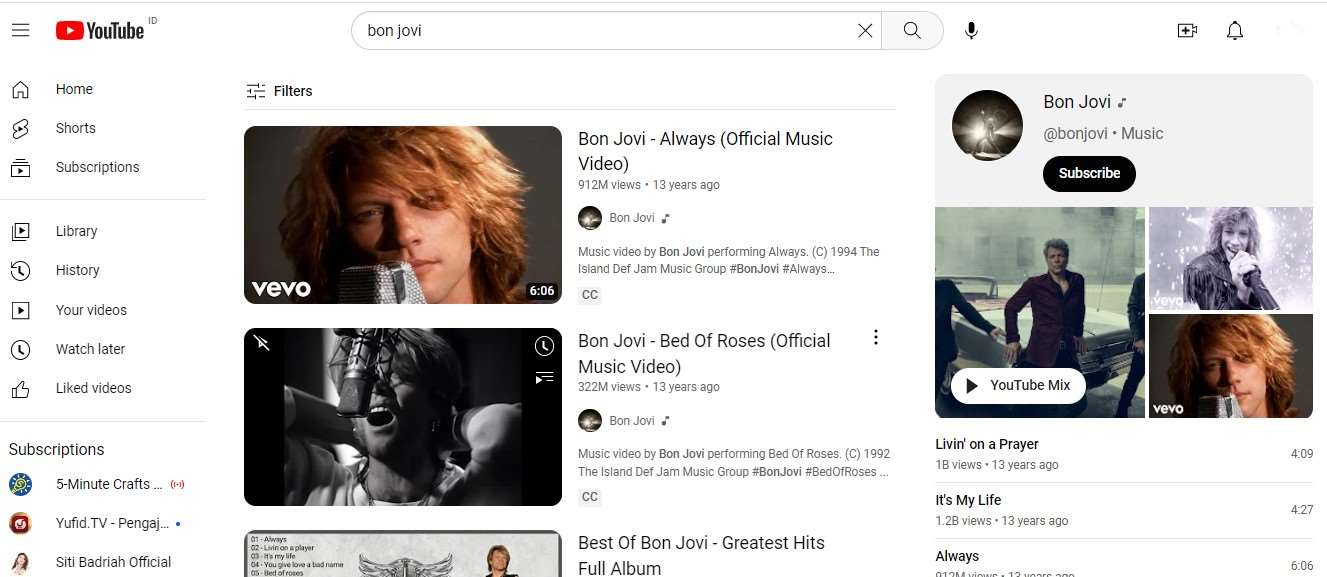Screen dimensions: 1327x577
Task: Click the Home house icon
Action: (x=20, y=89)
